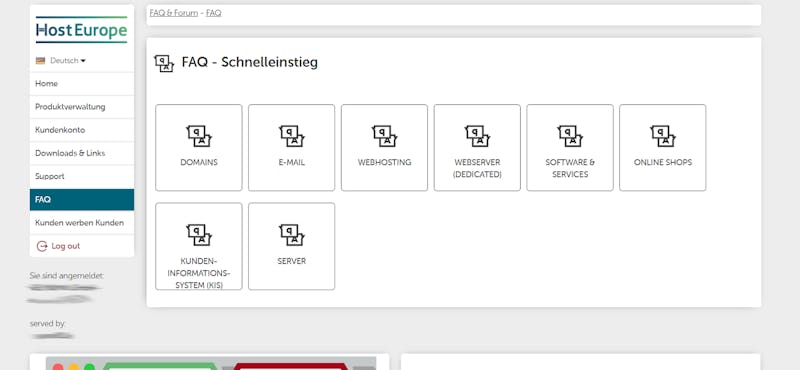This screenshot has width=800, height=370.
Task: Open the E-MAIL FAQ tile icon
Action: point(291,136)
